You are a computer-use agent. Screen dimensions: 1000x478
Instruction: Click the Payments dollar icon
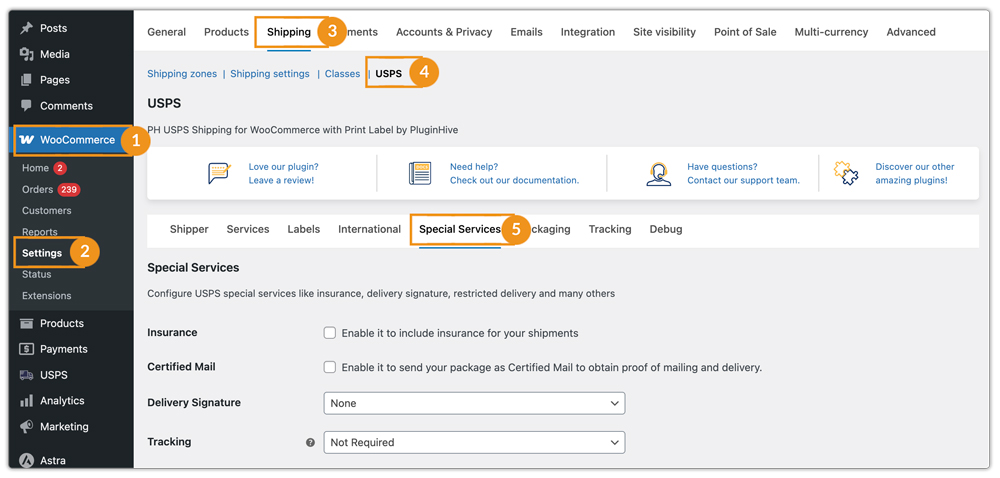[26, 349]
